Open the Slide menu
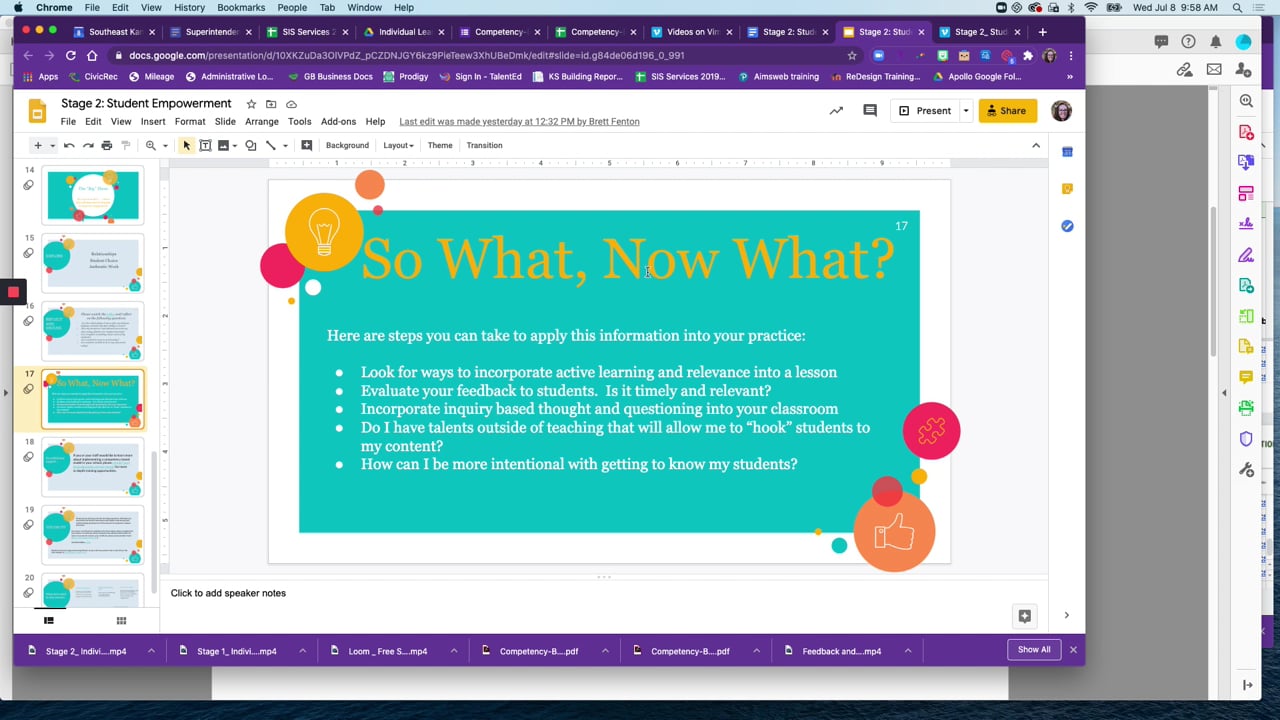The image size is (1280, 720). coord(225,122)
